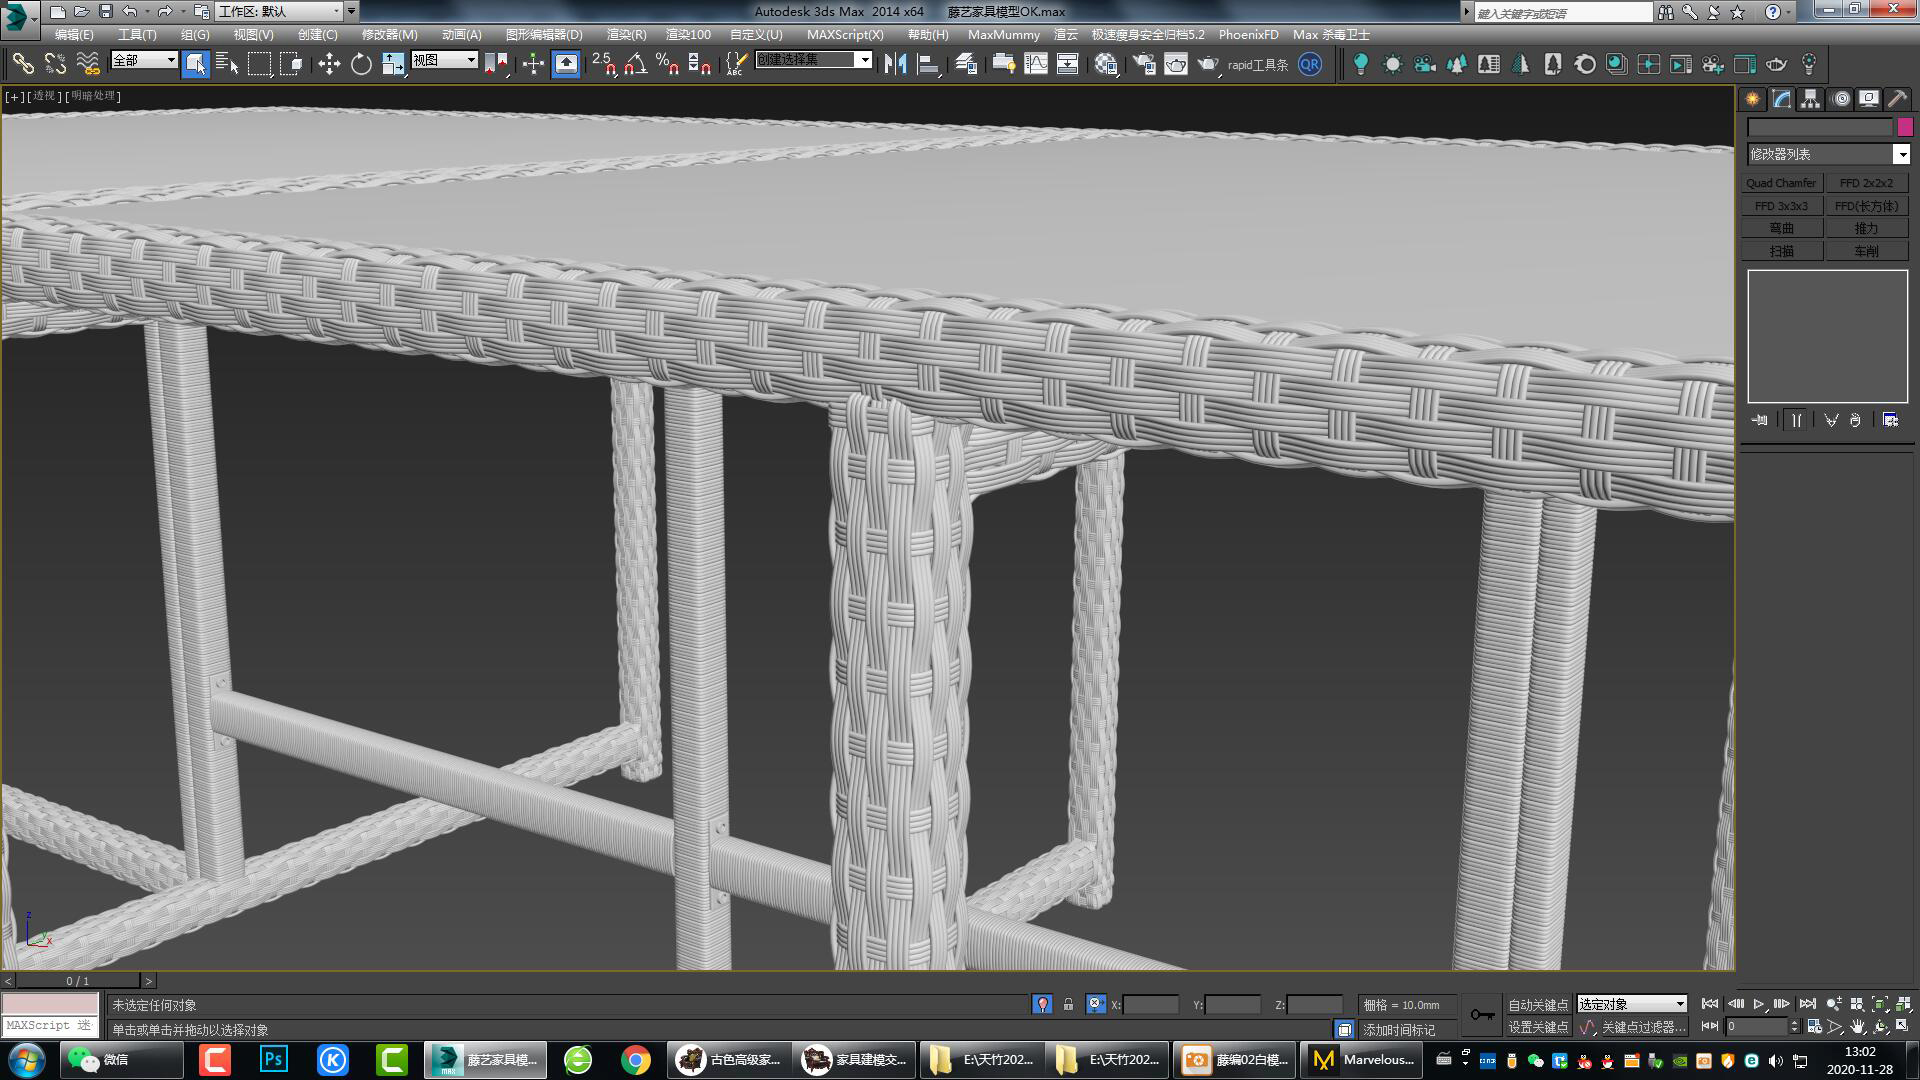Select the Select and Move tool
Viewport: 1920px width, 1080px height.
click(x=329, y=63)
